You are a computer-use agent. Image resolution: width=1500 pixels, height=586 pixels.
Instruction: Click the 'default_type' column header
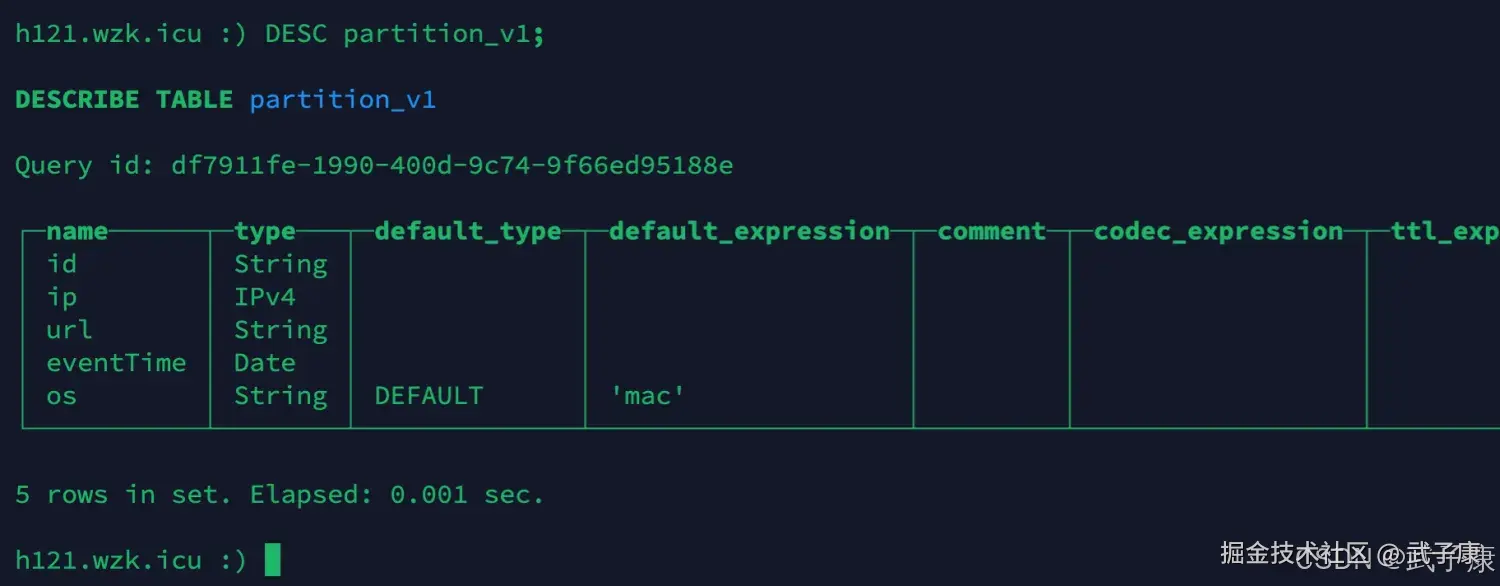[x=467, y=231]
